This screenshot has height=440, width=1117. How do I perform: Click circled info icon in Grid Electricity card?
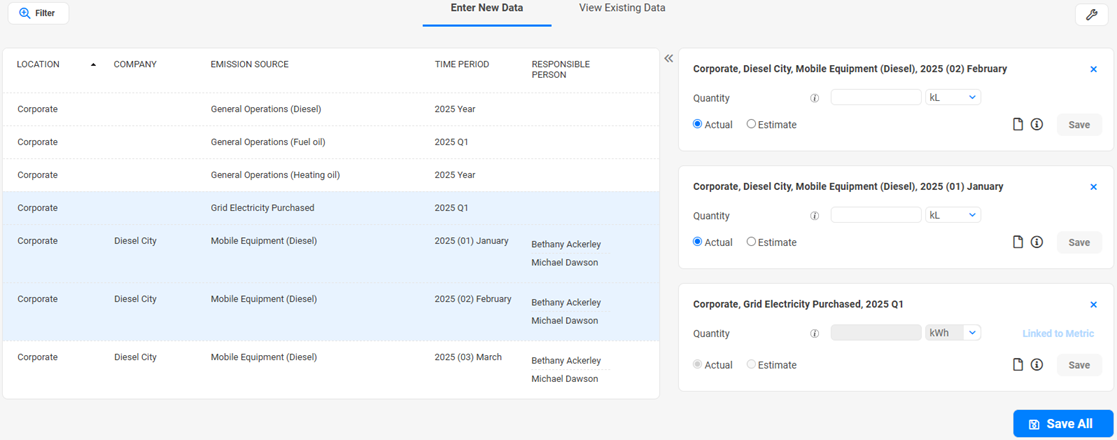[x=1037, y=365]
